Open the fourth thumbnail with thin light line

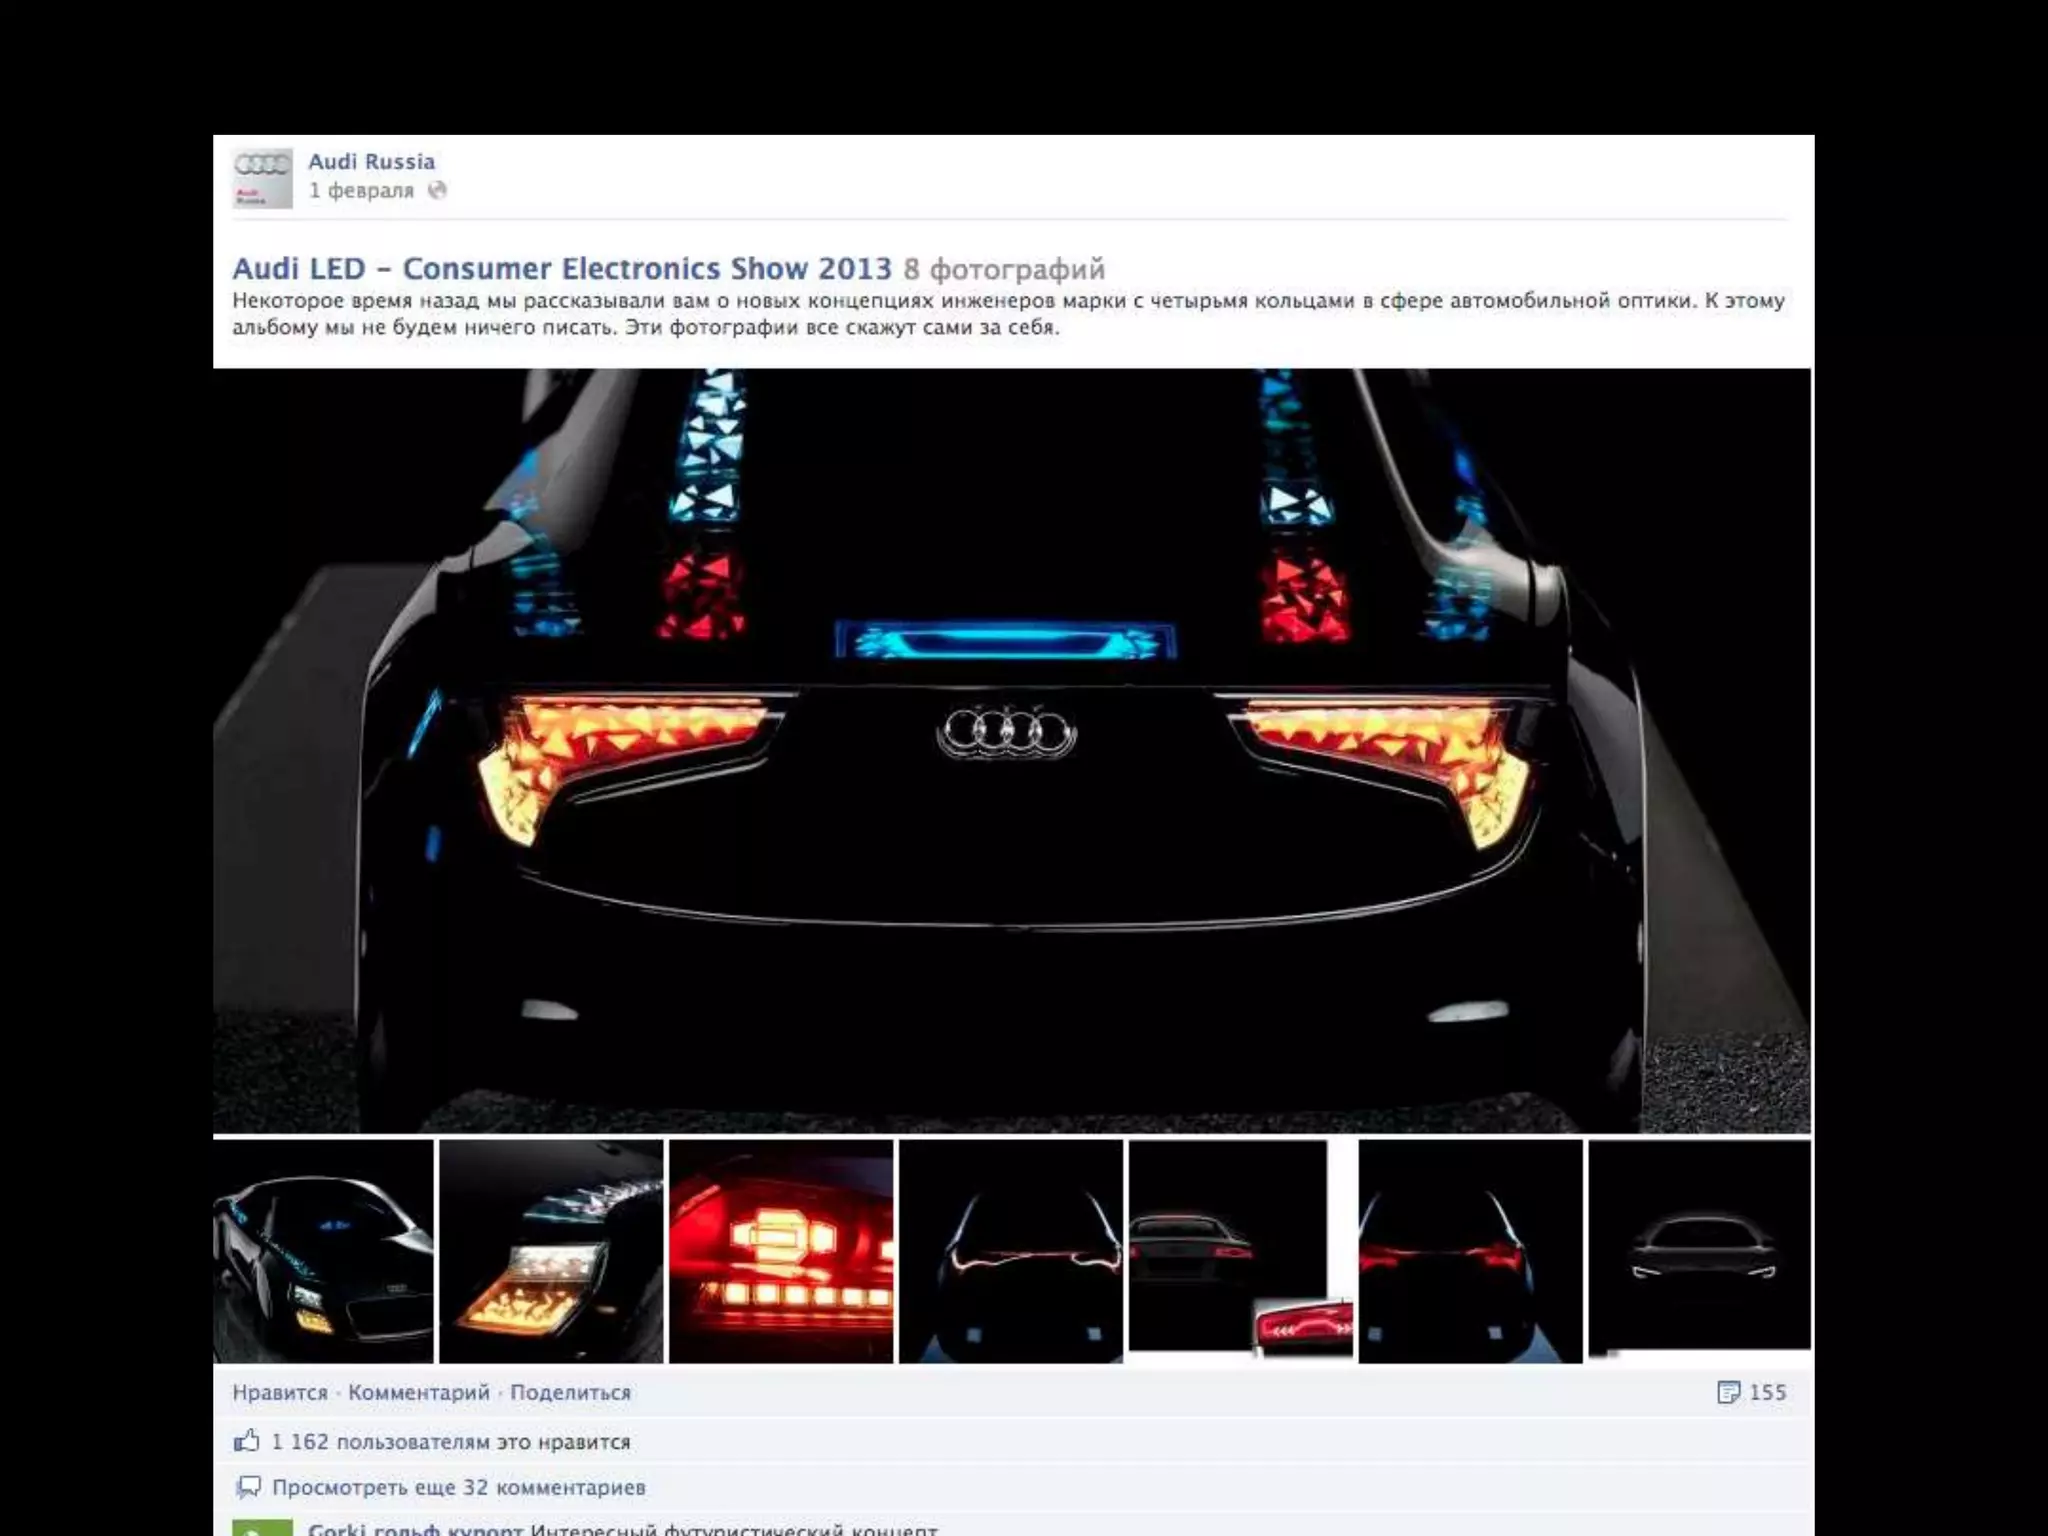pos(1010,1251)
